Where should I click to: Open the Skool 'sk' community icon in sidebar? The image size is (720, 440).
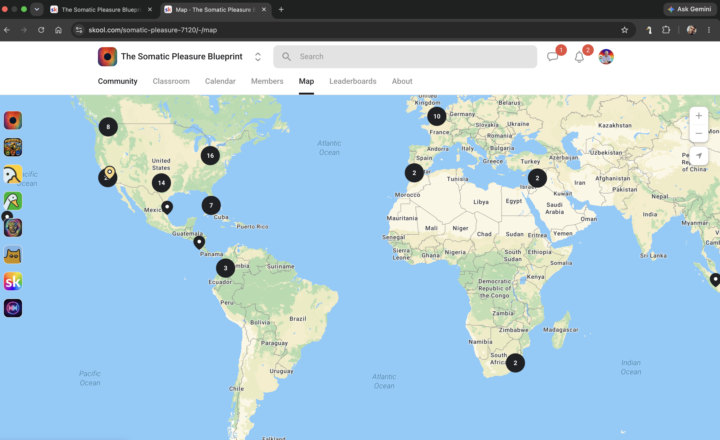point(13,282)
